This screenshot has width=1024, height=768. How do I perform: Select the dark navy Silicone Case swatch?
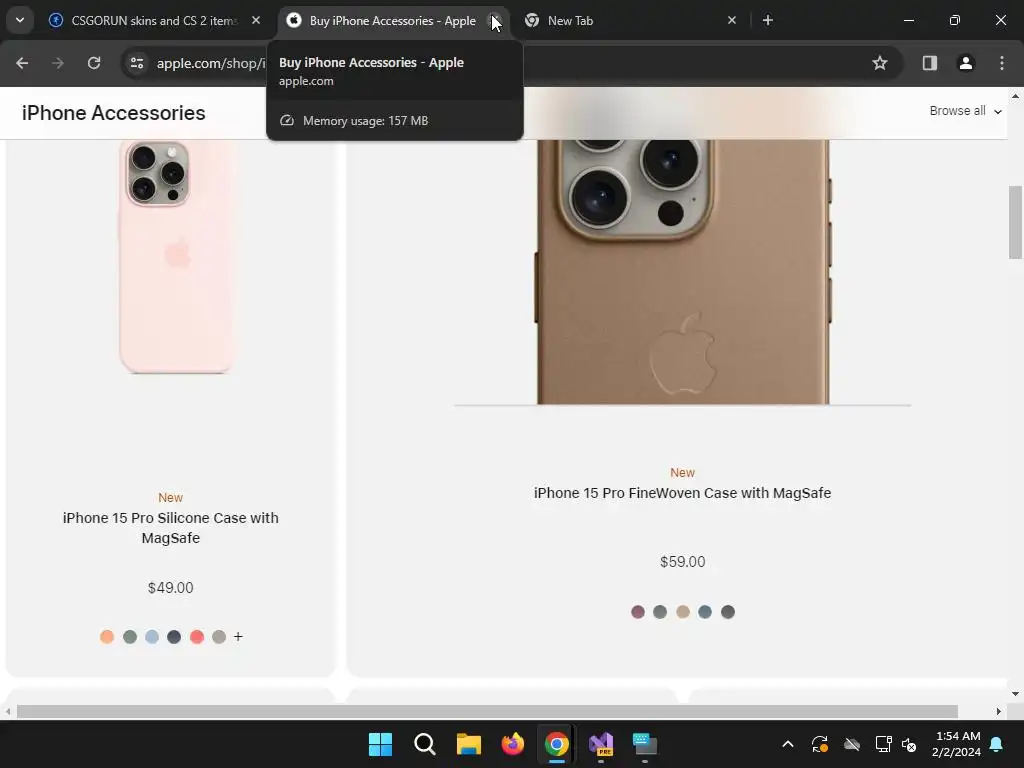(174, 637)
